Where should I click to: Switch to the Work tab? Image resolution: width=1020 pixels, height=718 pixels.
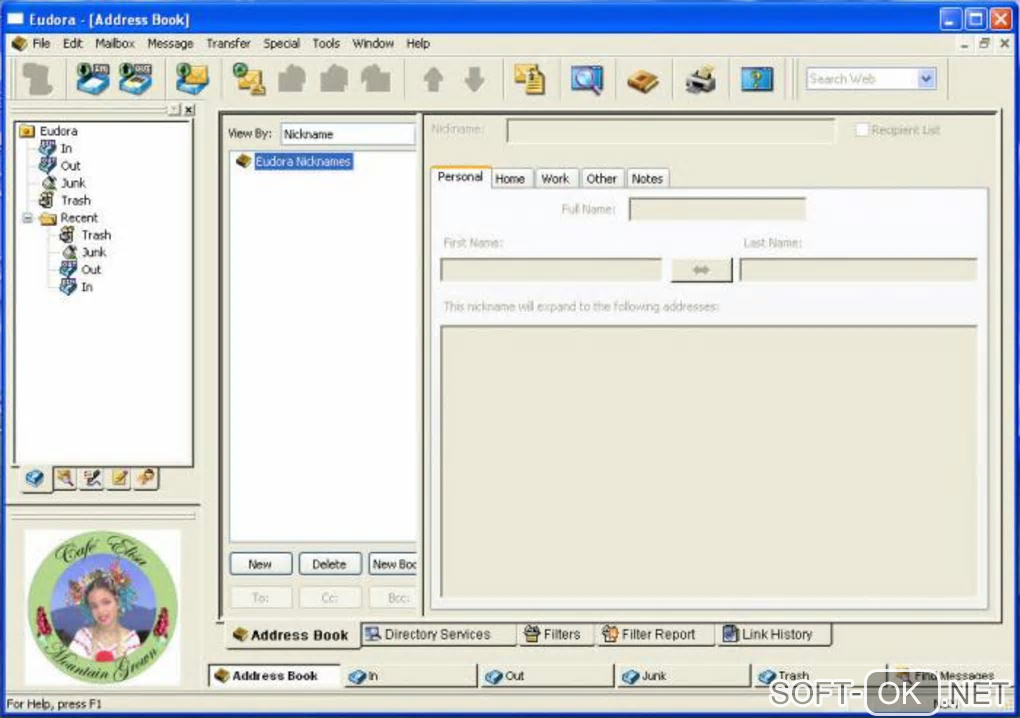555,179
